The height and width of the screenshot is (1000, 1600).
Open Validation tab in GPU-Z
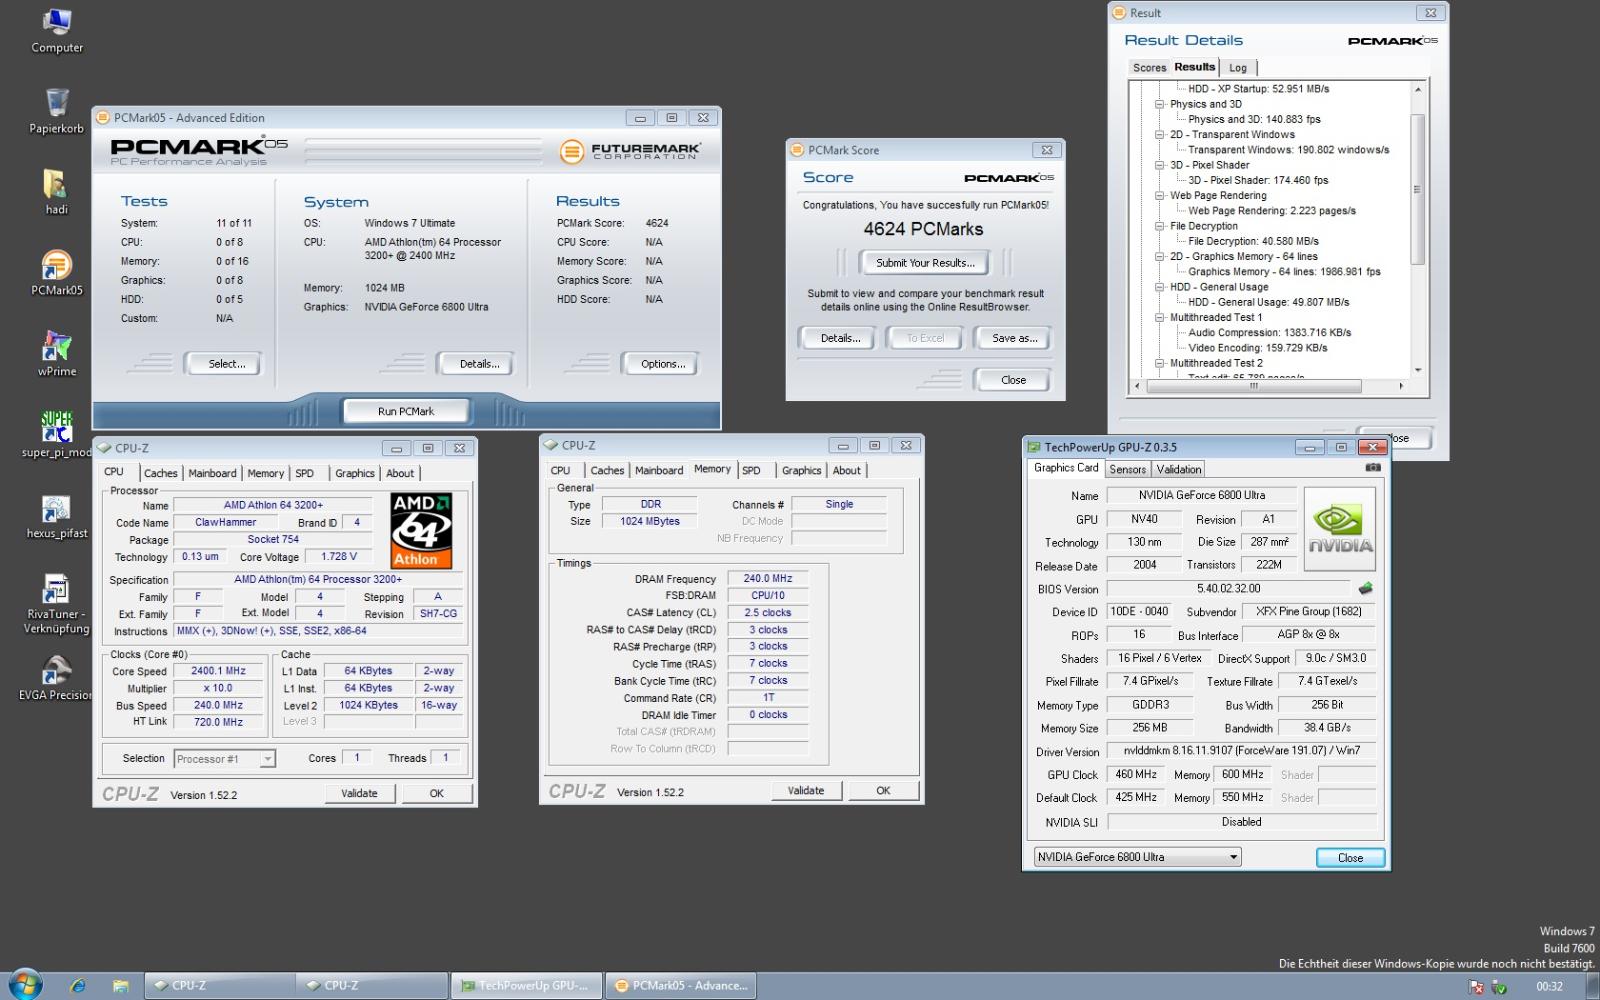pos(1178,469)
